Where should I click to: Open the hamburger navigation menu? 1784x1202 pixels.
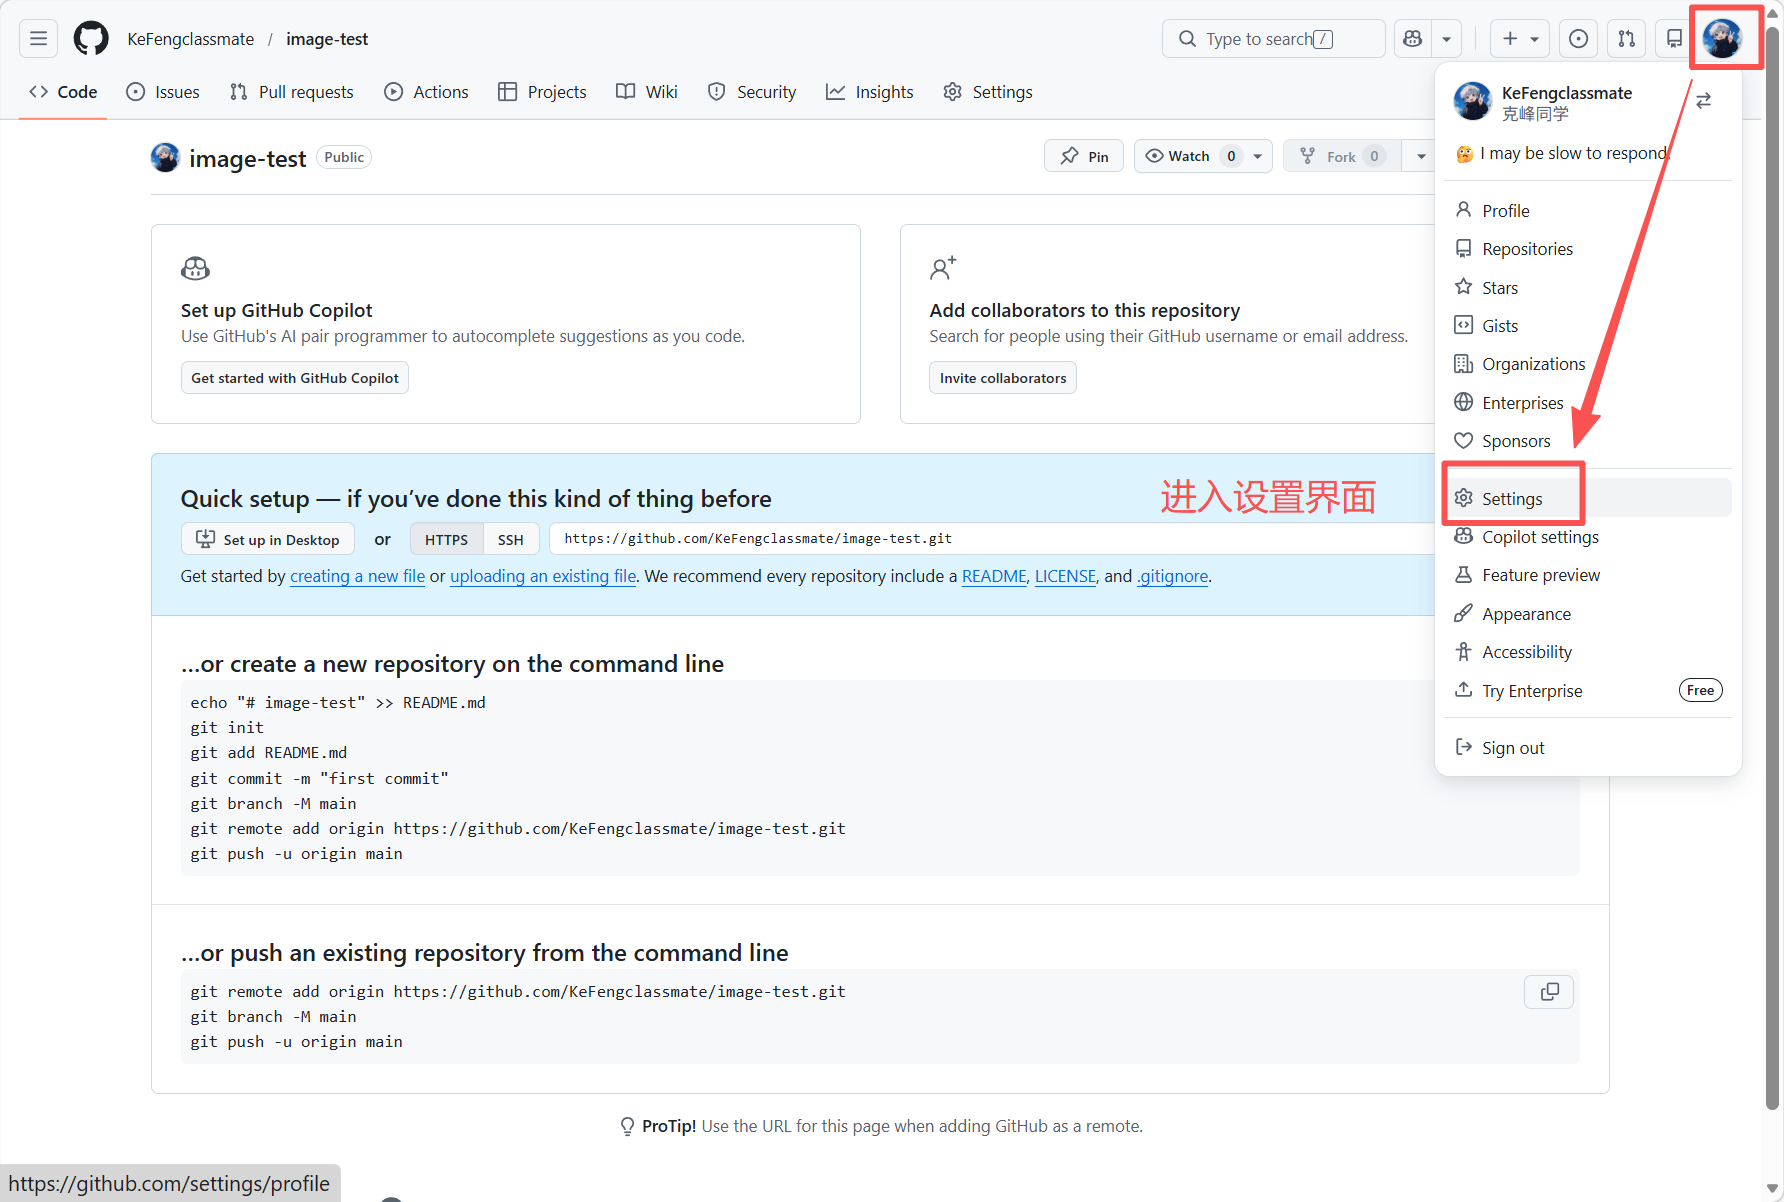[38, 39]
